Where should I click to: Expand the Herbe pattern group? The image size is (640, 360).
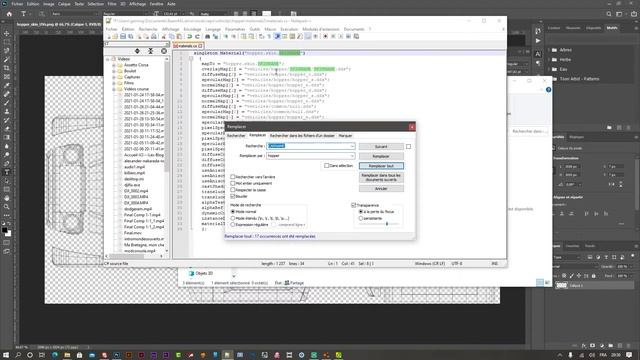[x=549, y=60]
